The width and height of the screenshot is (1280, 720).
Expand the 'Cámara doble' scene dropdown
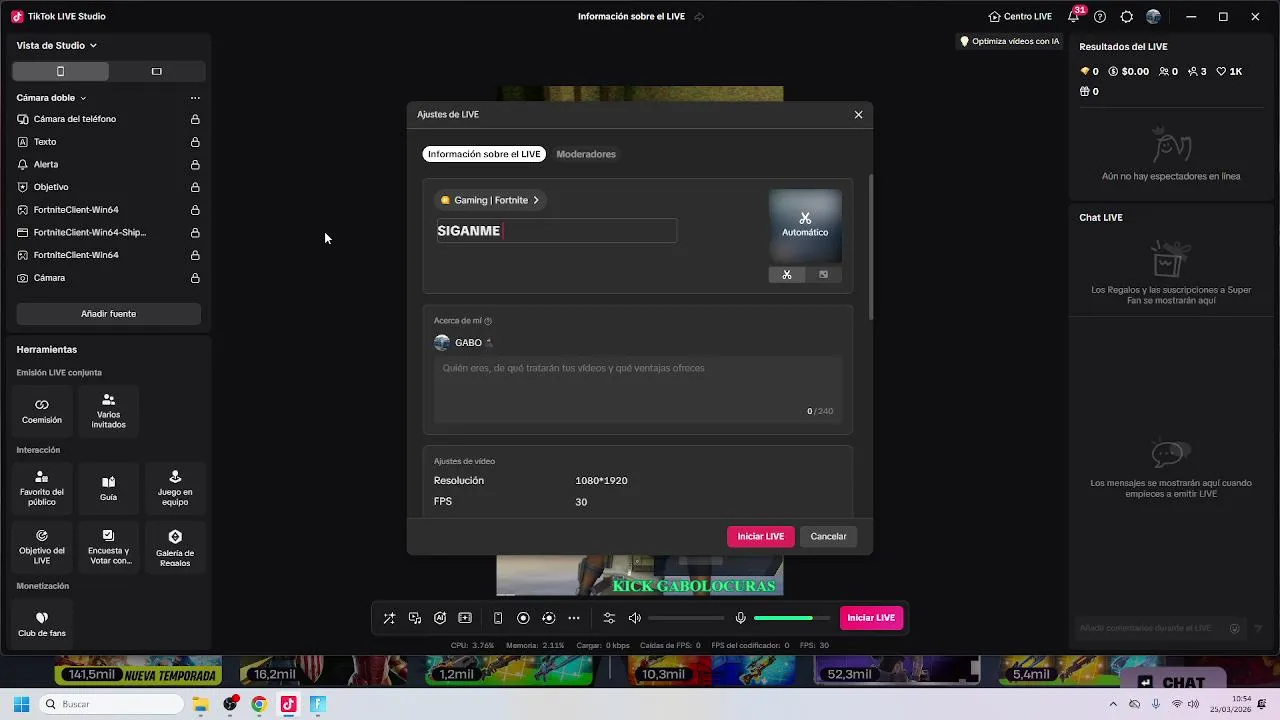point(51,98)
